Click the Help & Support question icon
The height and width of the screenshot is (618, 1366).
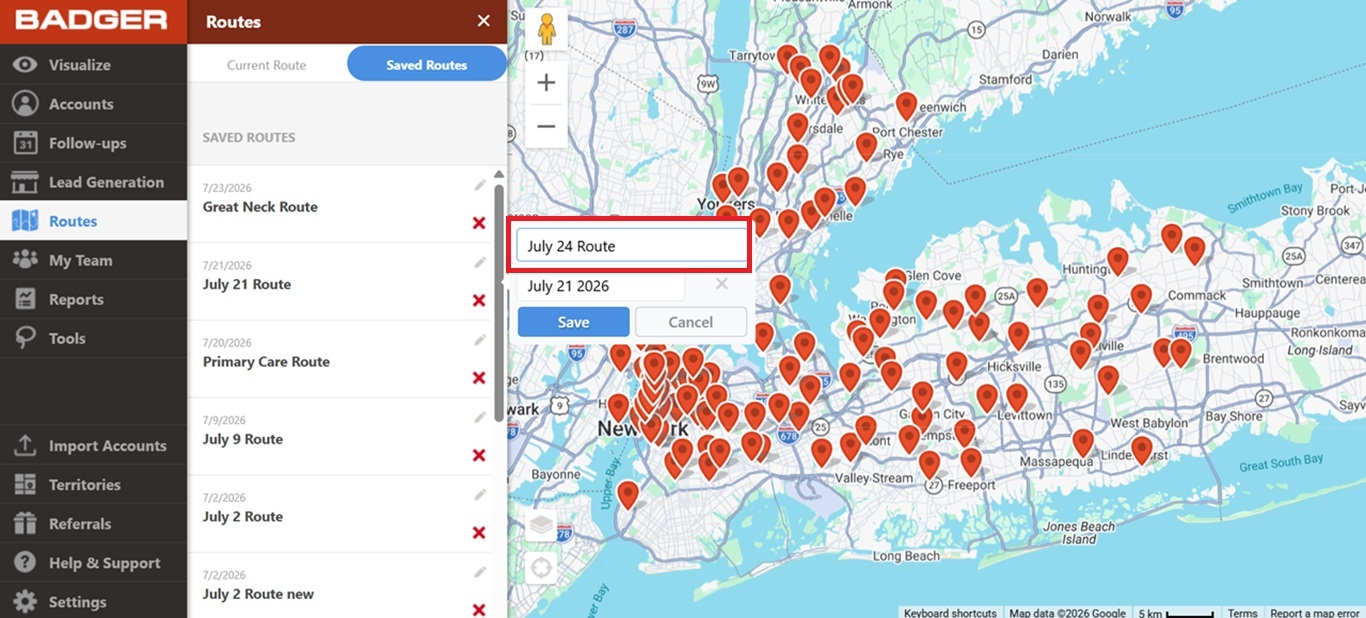click(25, 563)
